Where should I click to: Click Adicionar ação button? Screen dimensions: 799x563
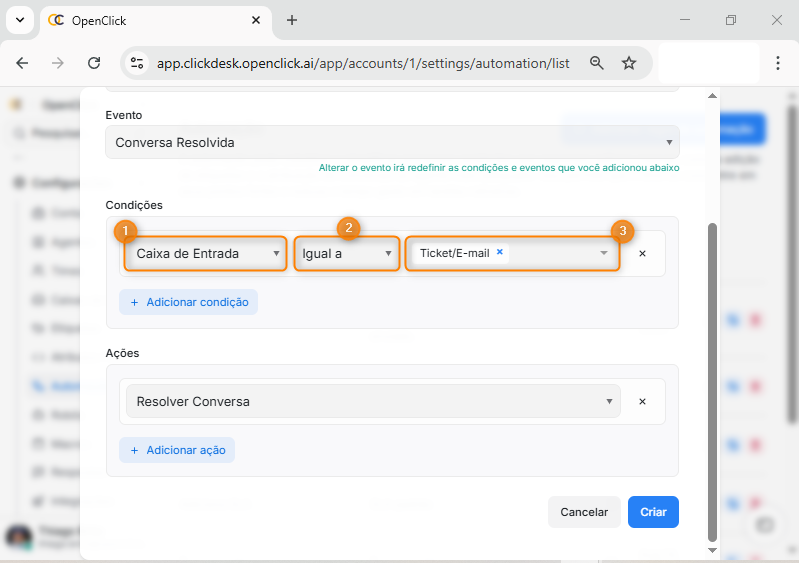(177, 450)
